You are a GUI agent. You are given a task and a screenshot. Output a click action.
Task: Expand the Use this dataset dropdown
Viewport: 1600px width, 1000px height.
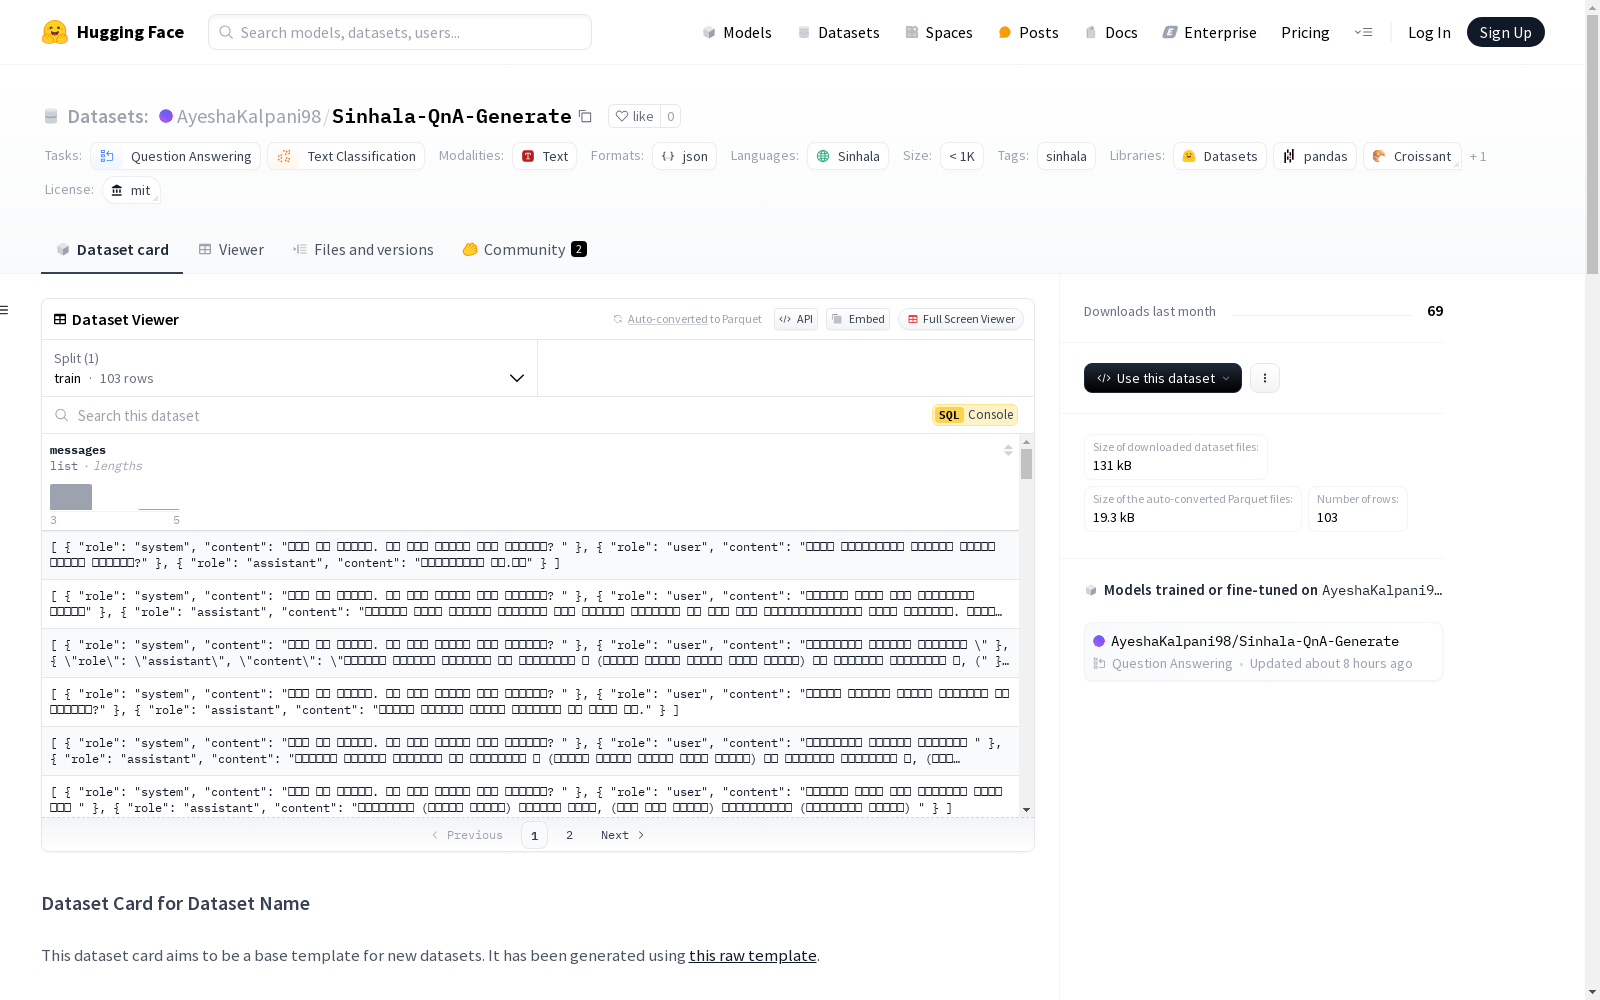tap(1163, 378)
